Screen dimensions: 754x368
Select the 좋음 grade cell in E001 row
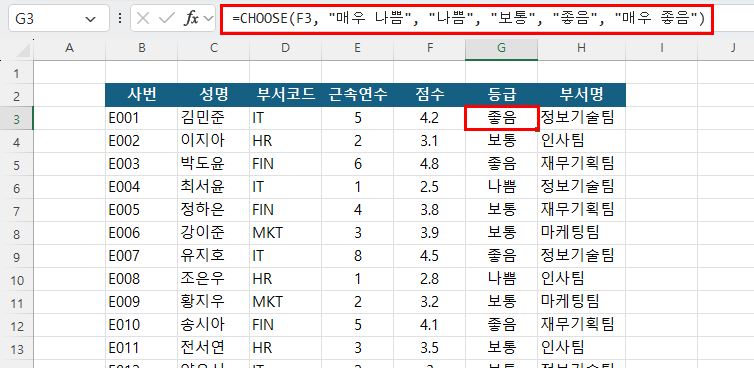point(502,118)
